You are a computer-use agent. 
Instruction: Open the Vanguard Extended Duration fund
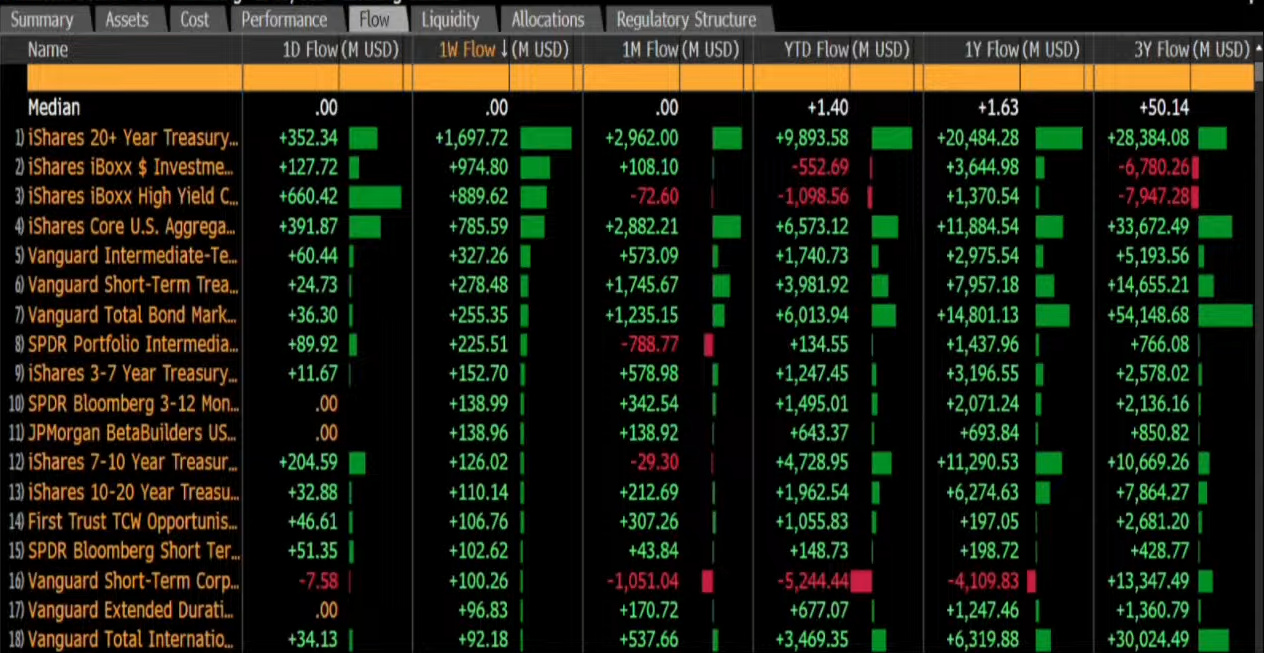[x=133, y=610]
